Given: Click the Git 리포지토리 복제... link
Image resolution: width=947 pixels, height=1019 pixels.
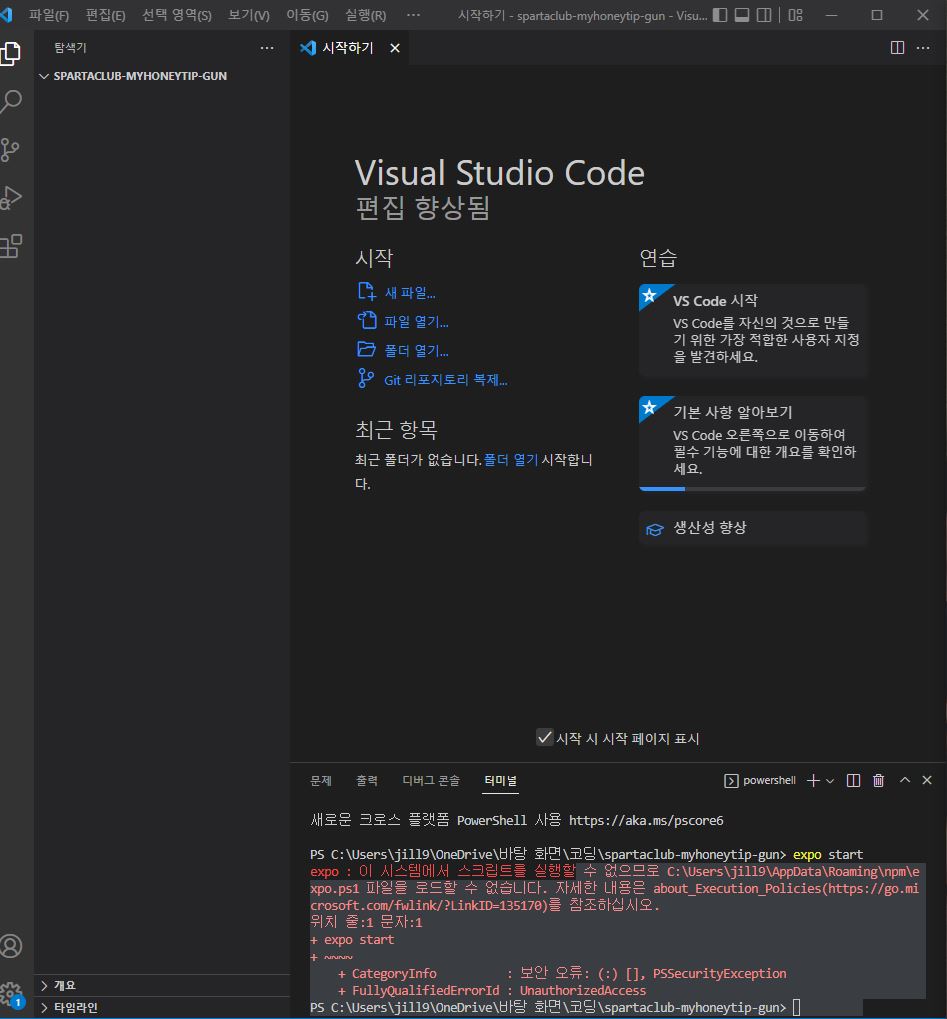Looking at the screenshot, I should tap(446, 380).
